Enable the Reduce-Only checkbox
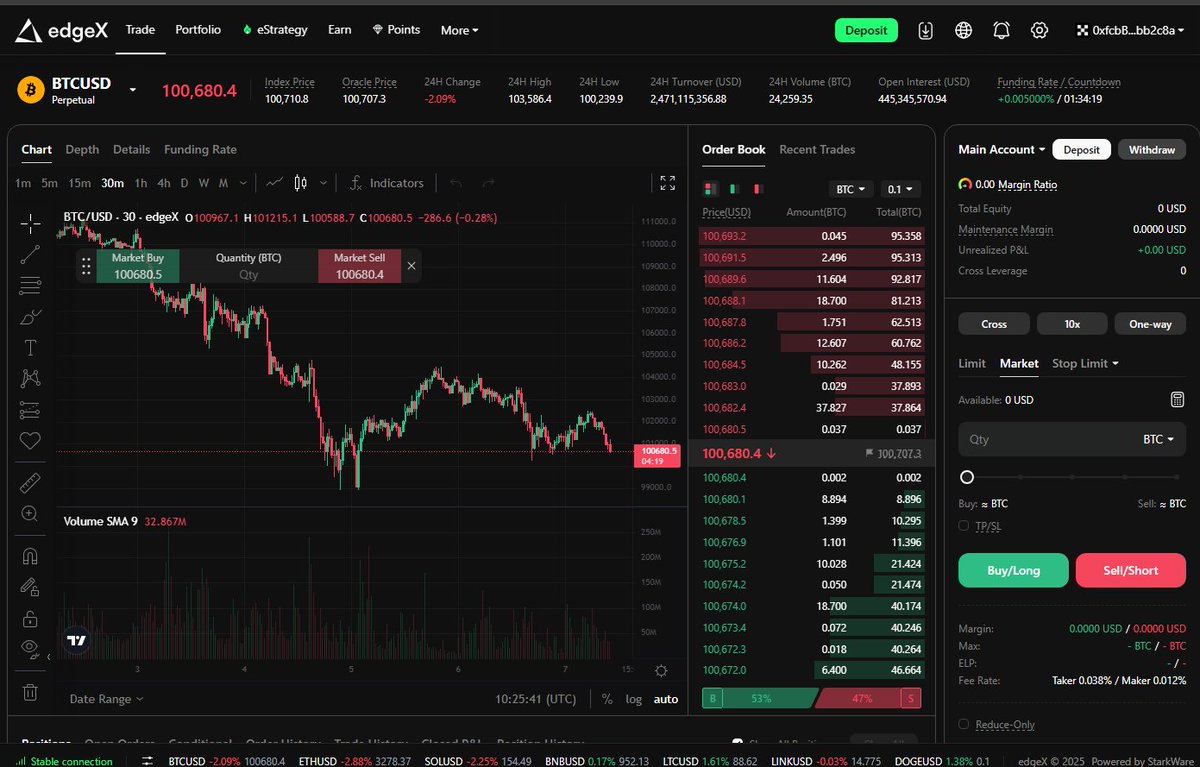The width and height of the screenshot is (1200, 767). pyautogui.click(x=964, y=724)
